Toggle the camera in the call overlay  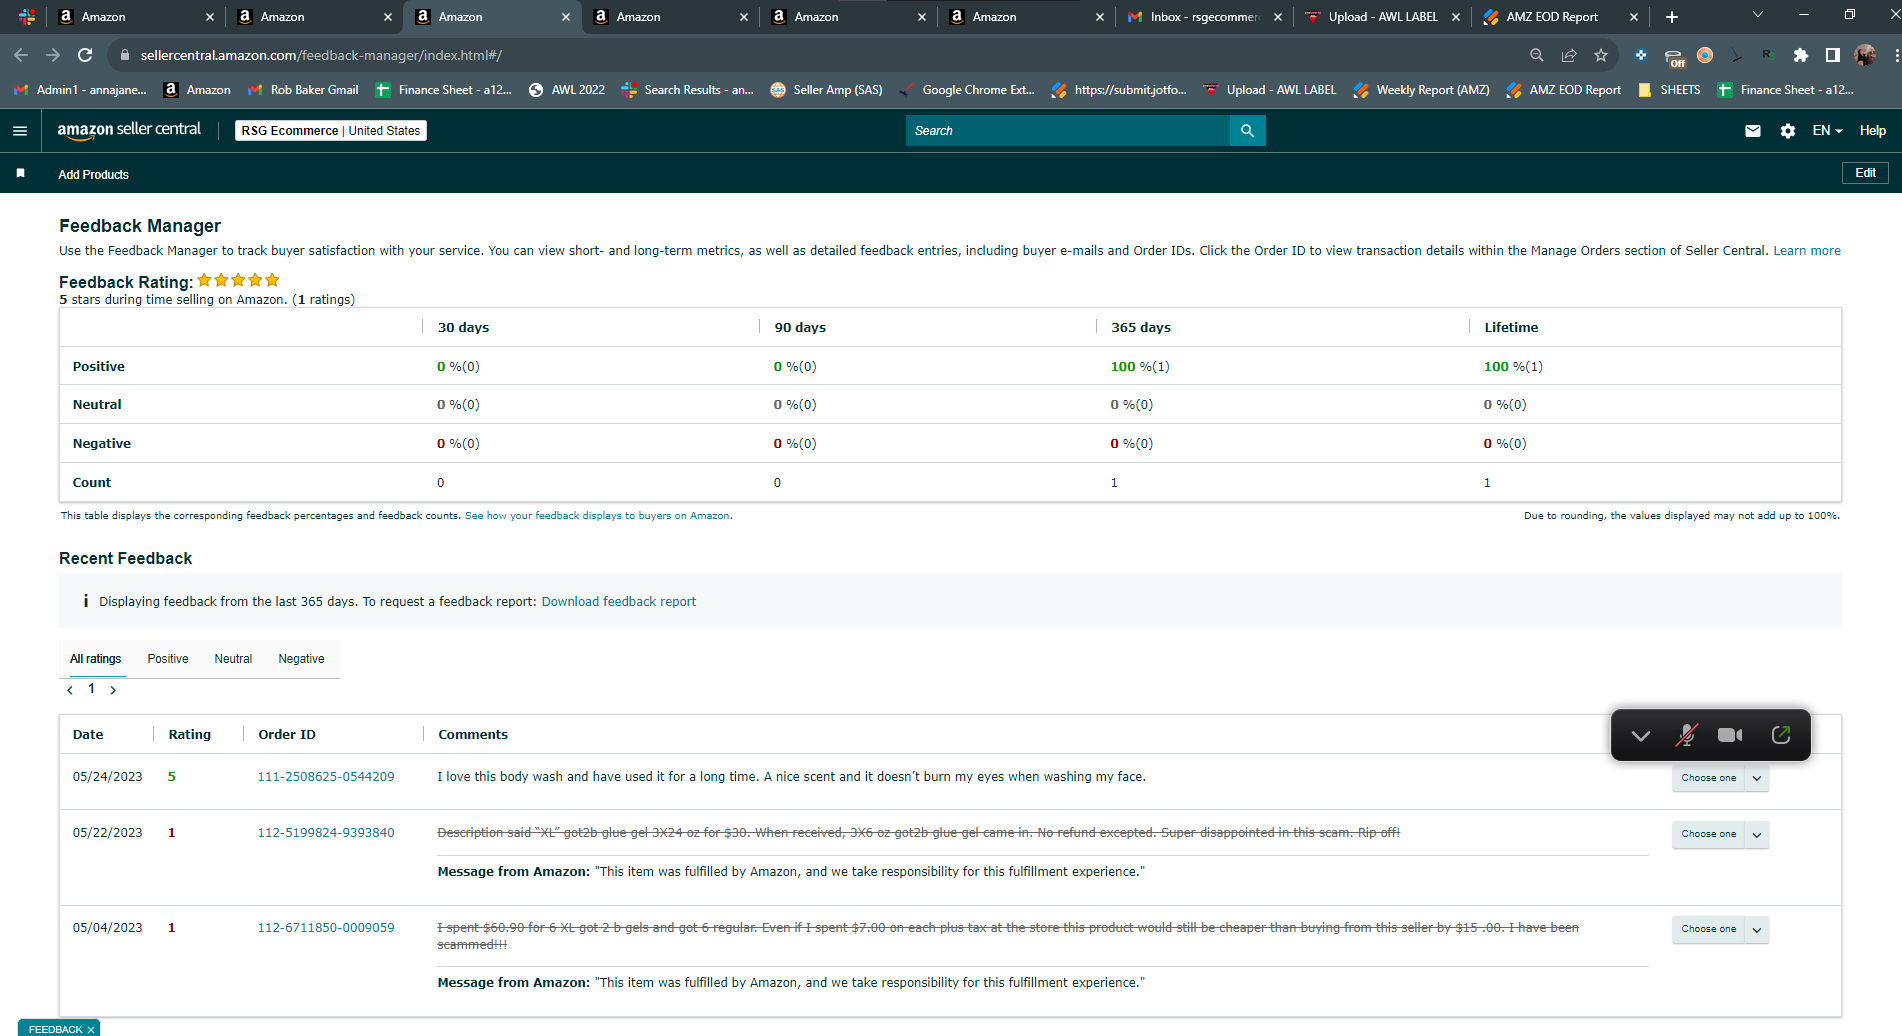pyautogui.click(x=1730, y=735)
